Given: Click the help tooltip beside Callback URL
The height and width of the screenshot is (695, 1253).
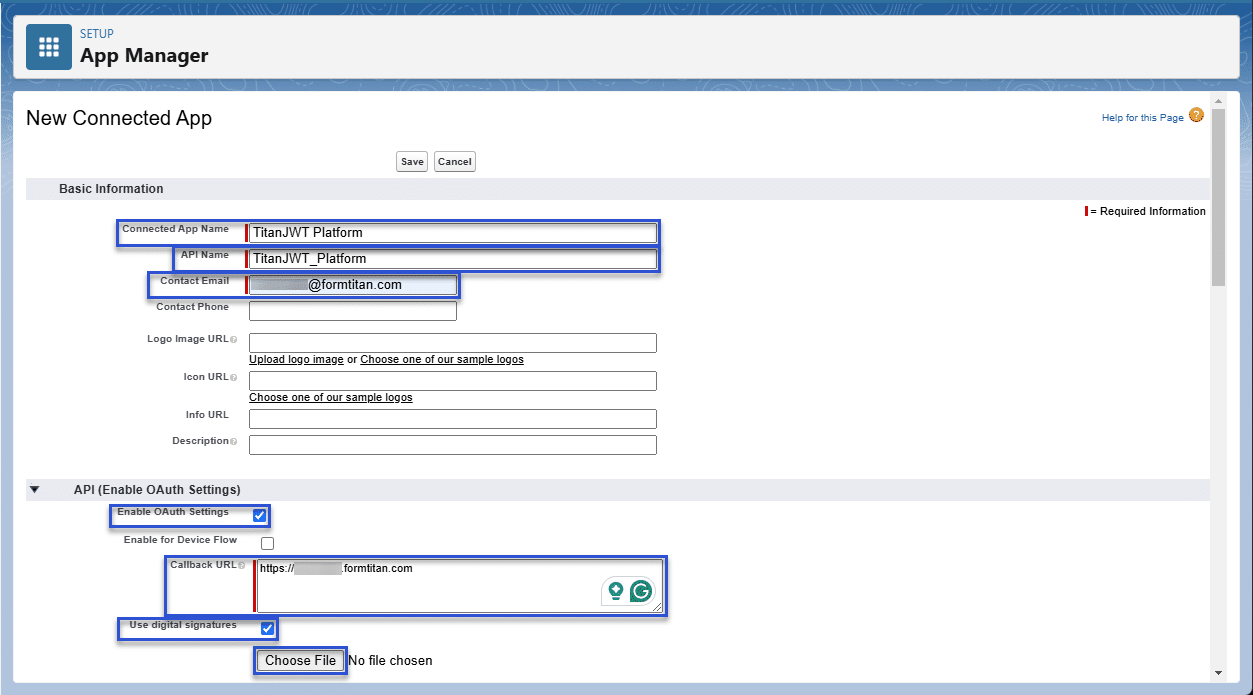Looking at the screenshot, I should tap(242, 564).
